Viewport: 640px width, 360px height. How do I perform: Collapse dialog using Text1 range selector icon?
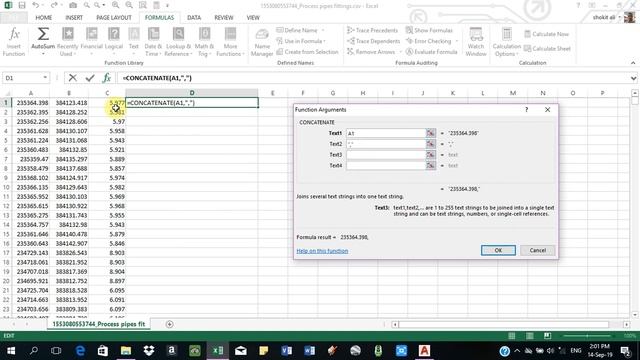[x=431, y=133]
